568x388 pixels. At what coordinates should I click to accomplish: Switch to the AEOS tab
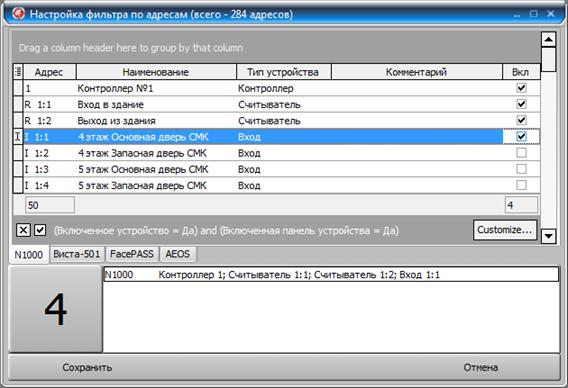click(x=178, y=254)
